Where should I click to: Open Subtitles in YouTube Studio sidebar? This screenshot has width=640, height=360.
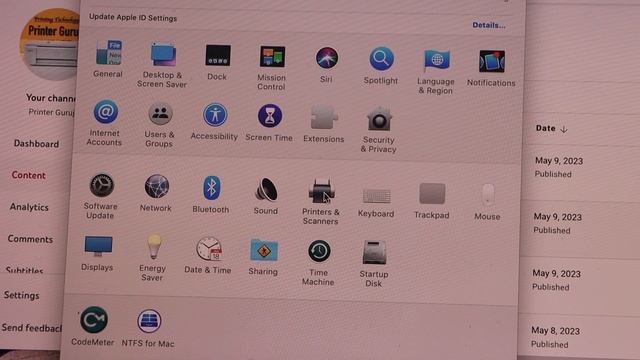[x=24, y=270]
